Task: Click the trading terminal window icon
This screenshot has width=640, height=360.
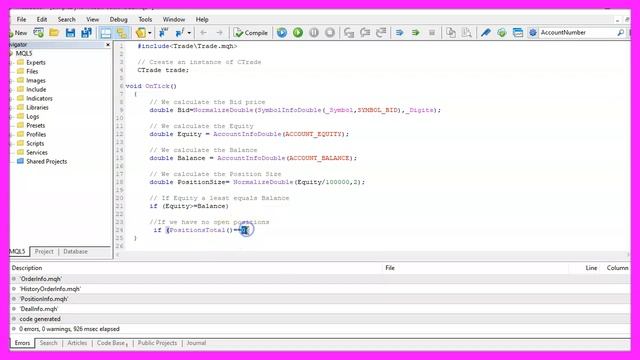Action: pos(518,33)
